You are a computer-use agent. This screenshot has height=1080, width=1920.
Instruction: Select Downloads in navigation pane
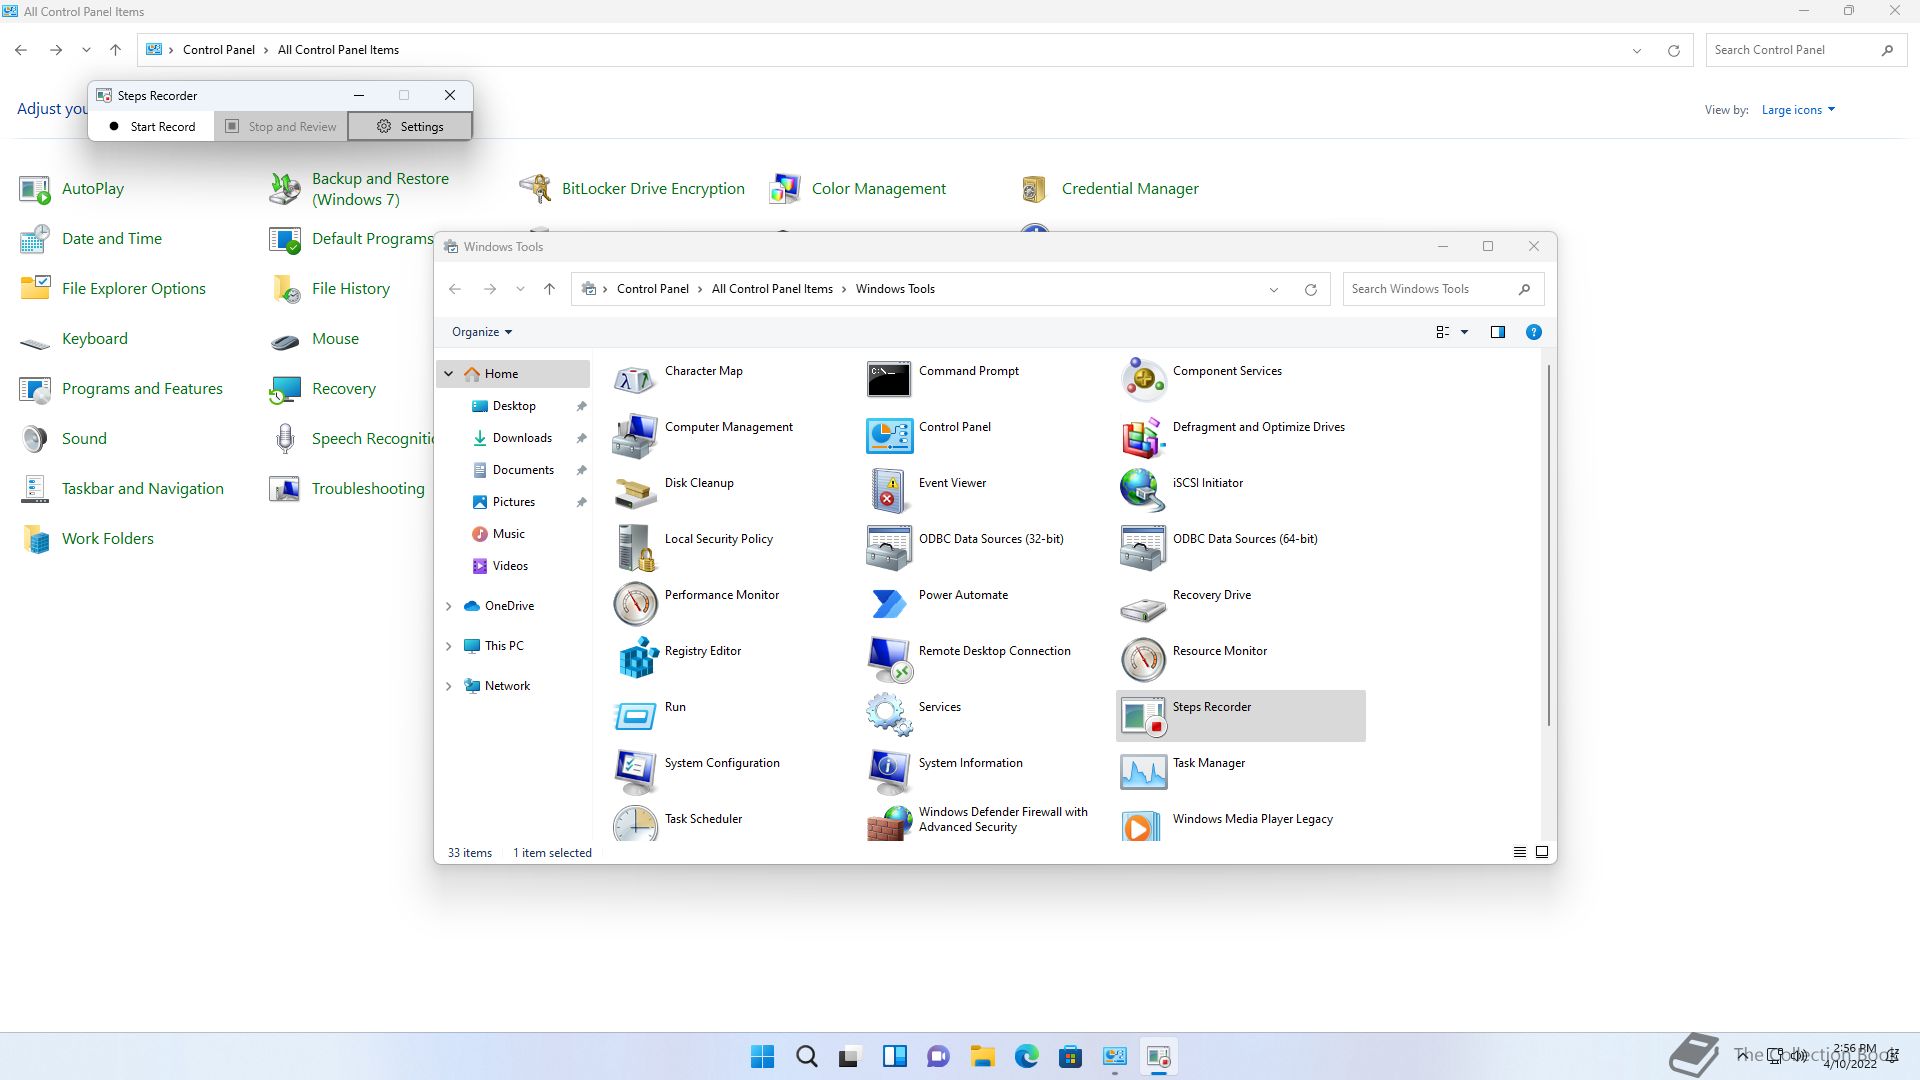coord(521,438)
